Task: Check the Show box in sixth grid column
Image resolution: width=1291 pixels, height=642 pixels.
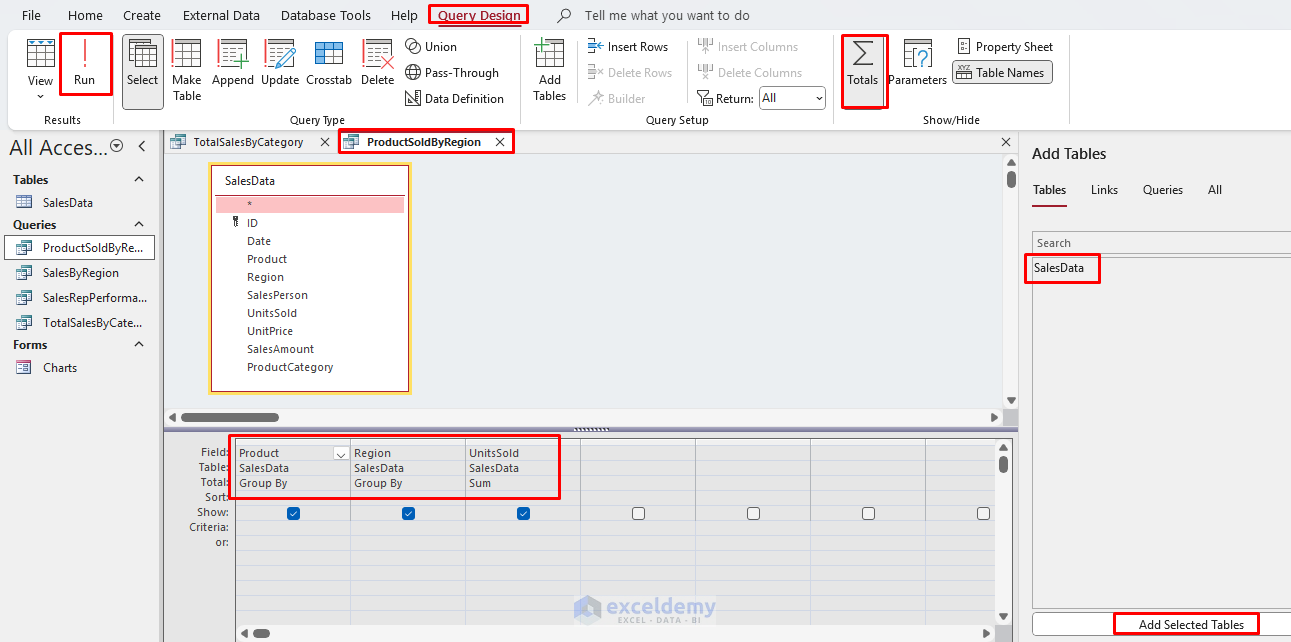Action: coord(868,513)
